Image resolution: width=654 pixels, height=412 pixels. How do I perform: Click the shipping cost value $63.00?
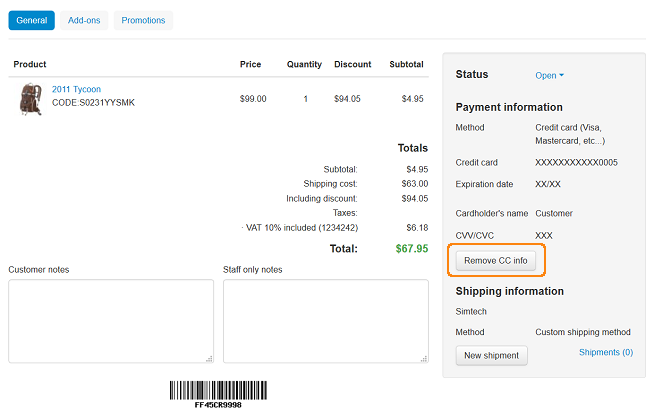415,184
